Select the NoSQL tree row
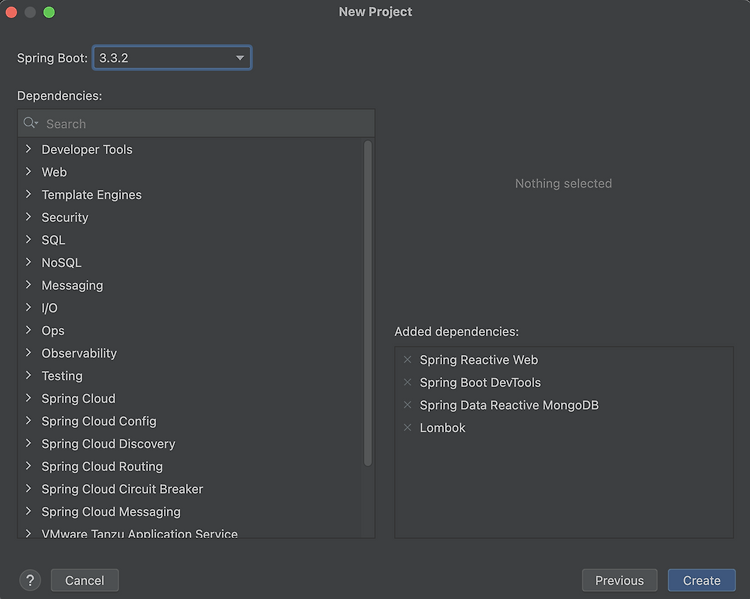This screenshot has height=599, width=750. 190,263
